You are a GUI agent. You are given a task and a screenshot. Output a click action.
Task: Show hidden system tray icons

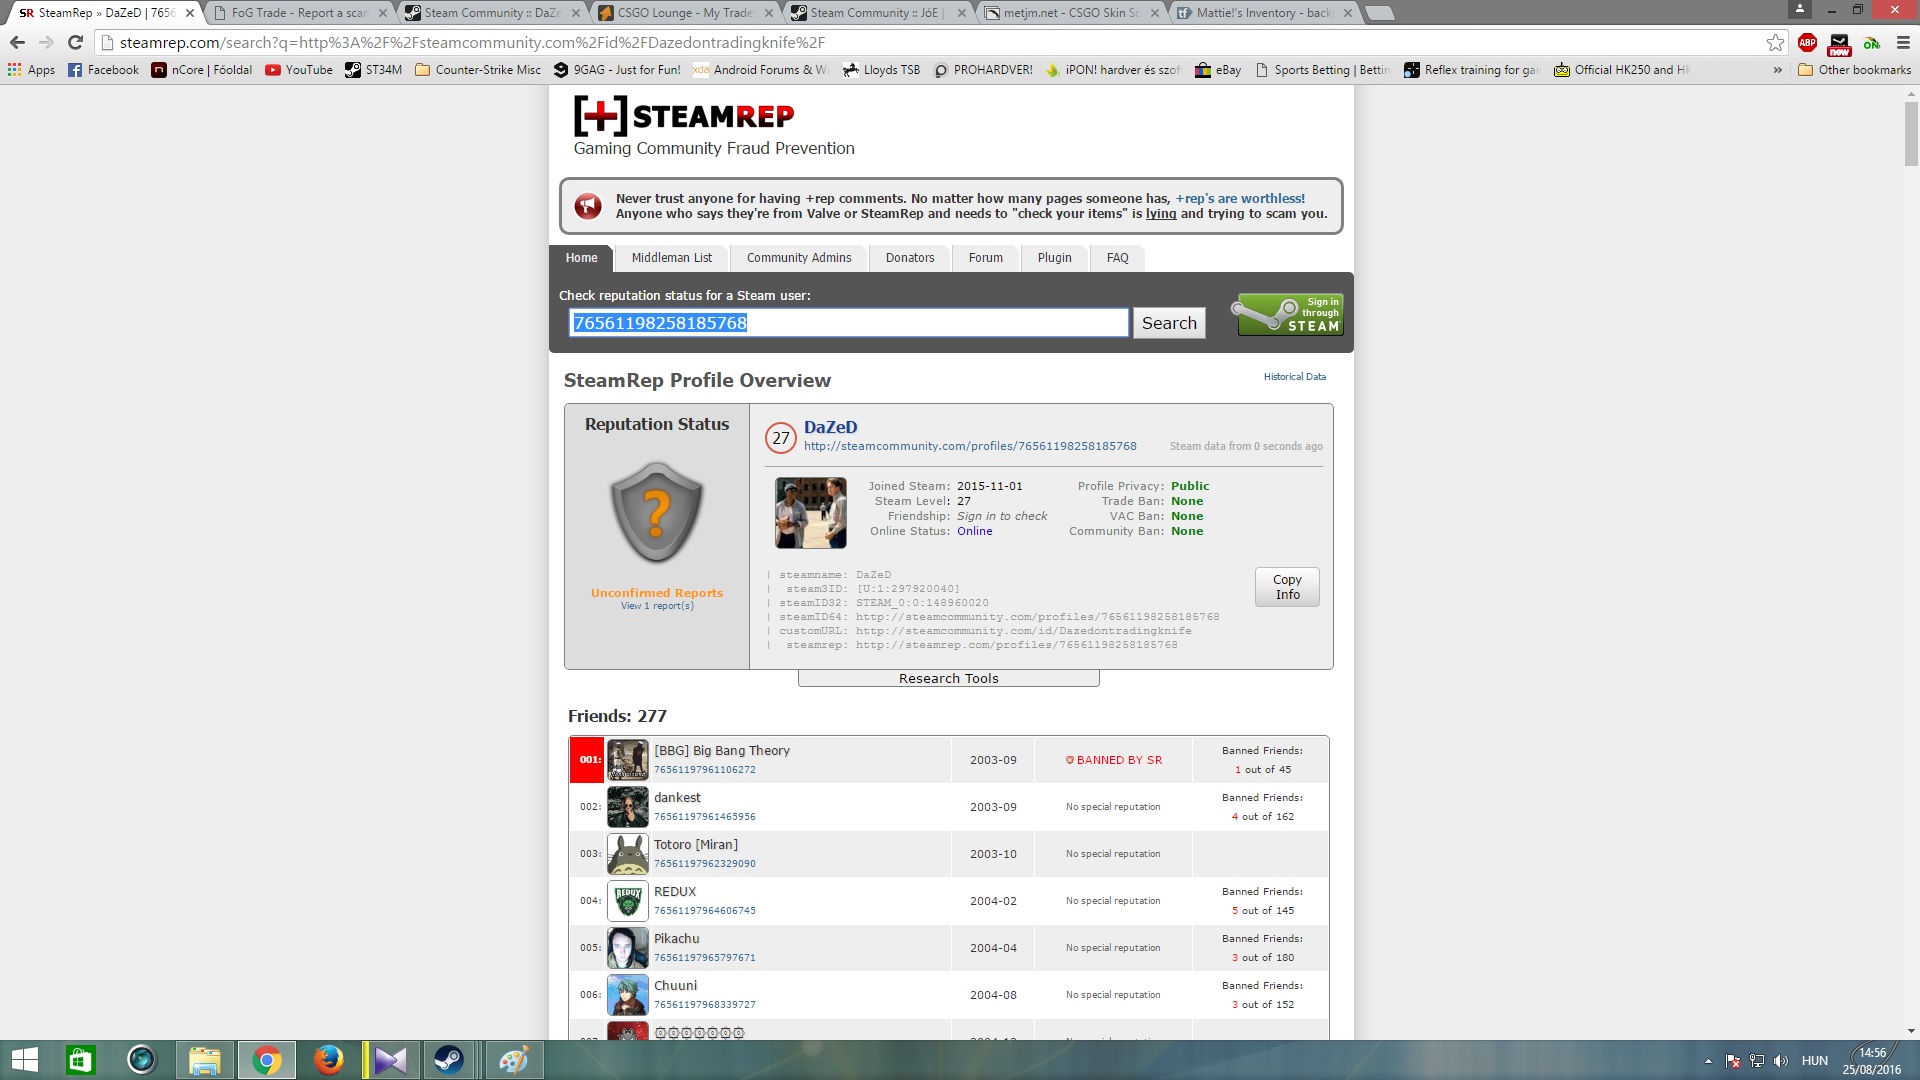[1708, 1061]
